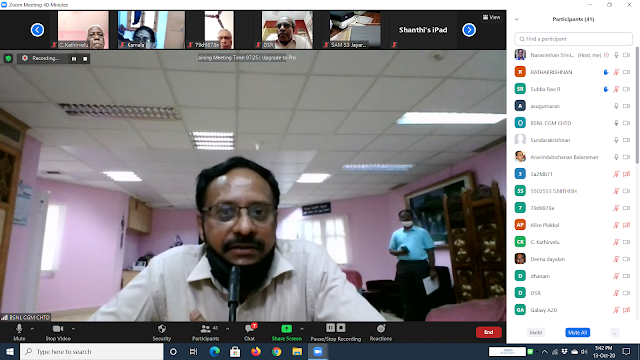Pause recording in bottom toolbar
The height and width of the screenshot is (360, 640).
(331, 328)
